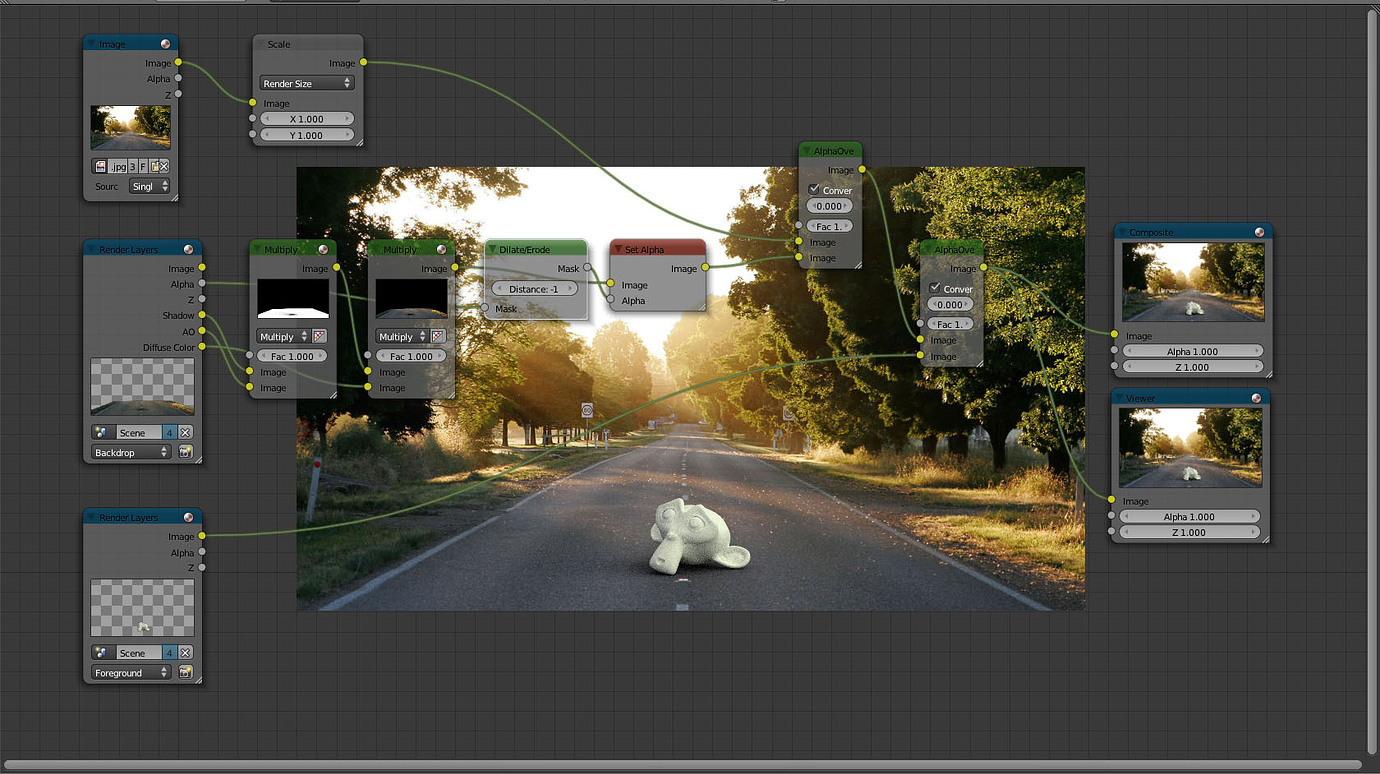This screenshot has height=774, width=1380.
Task: Adjust Alpha 1.000 on Viewer node
Action: [x=1190, y=517]
